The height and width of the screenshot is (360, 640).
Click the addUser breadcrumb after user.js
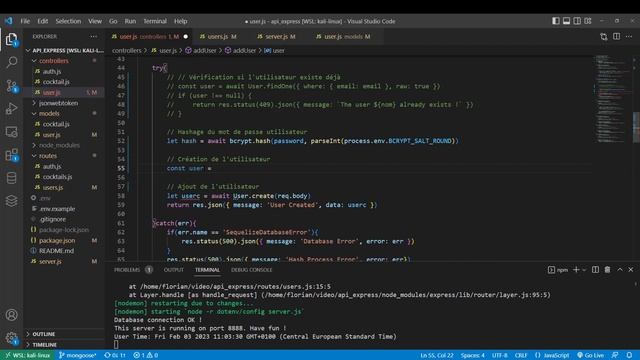point(201,51)
